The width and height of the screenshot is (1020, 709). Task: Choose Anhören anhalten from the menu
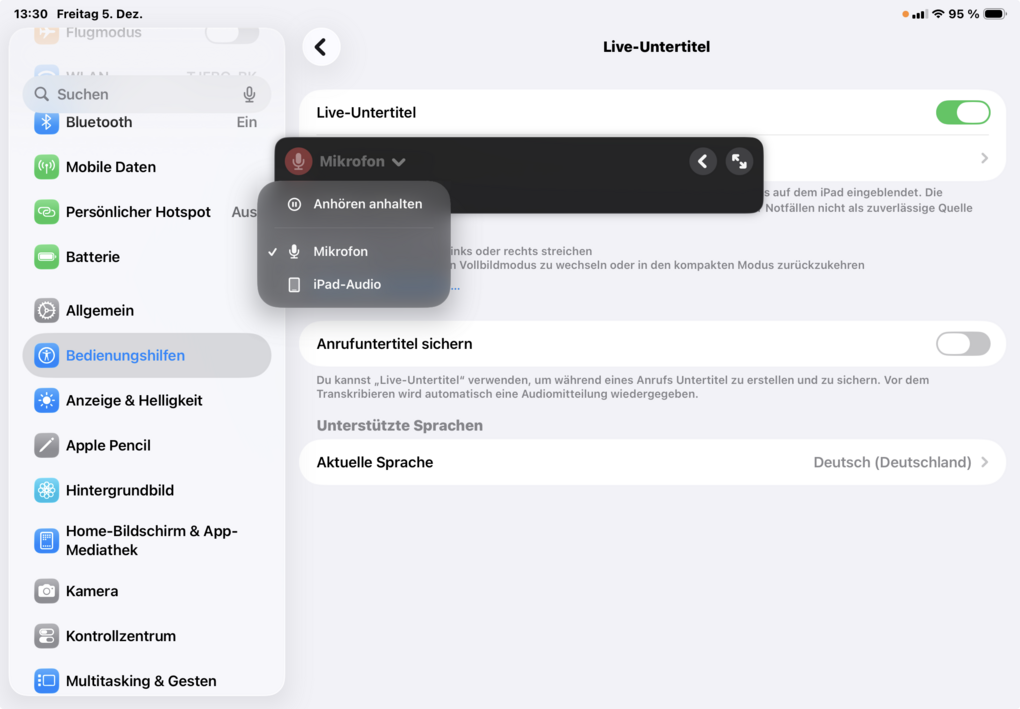coord(367,204)
